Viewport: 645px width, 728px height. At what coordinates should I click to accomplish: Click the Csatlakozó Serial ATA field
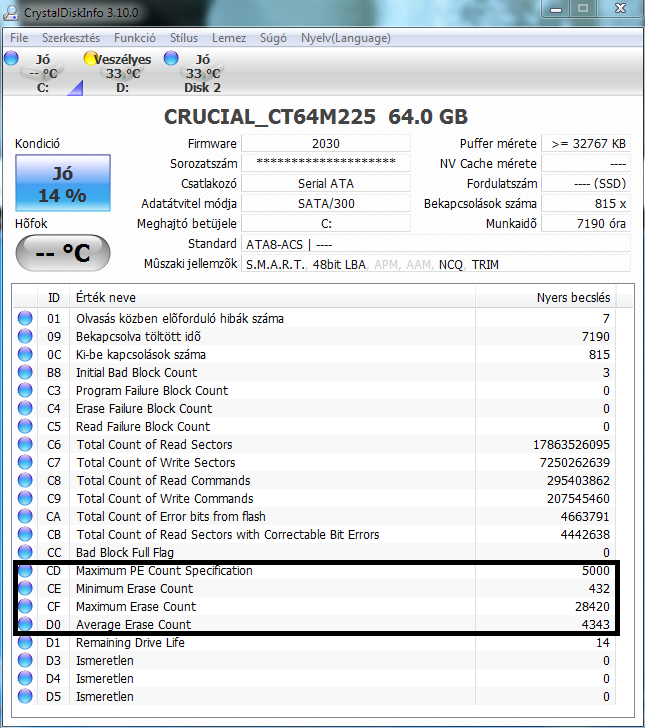[326, 183]
